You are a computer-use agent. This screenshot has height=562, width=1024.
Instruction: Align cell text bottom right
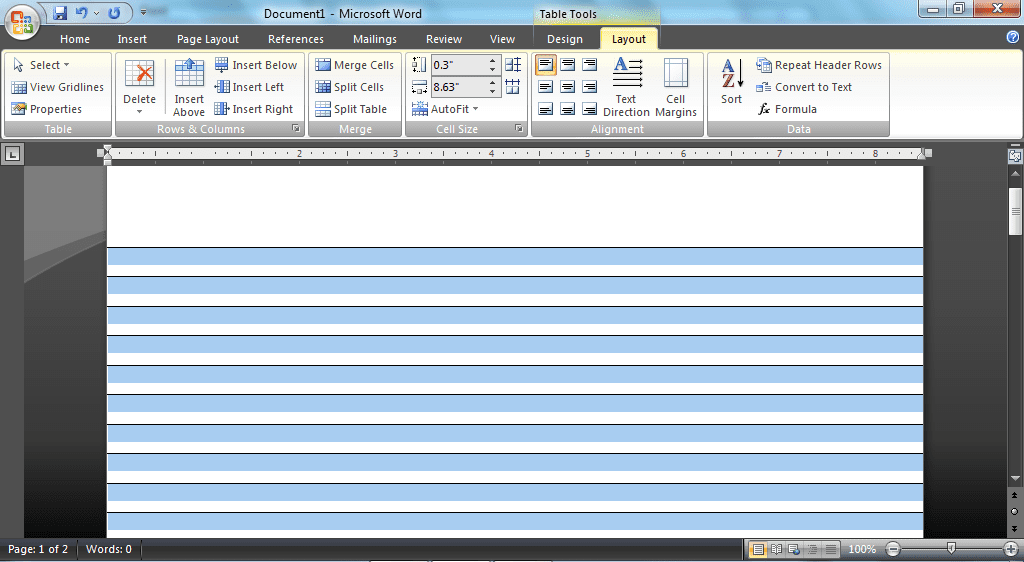[590, 109]
